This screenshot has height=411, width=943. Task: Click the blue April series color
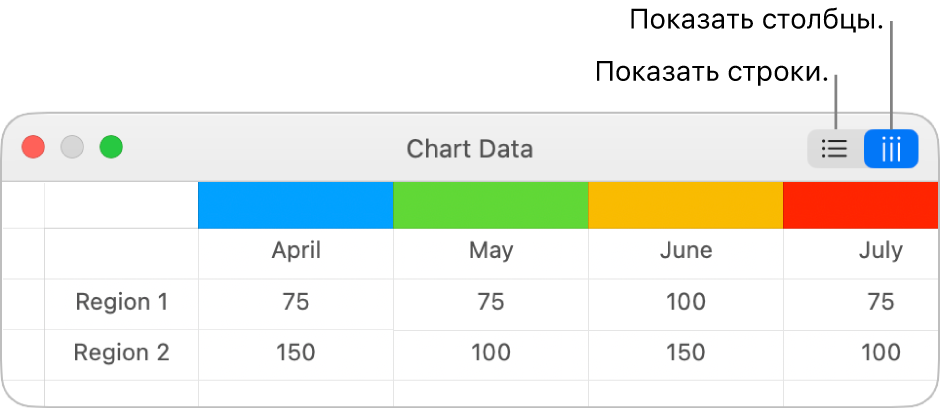tap(296, 205)
